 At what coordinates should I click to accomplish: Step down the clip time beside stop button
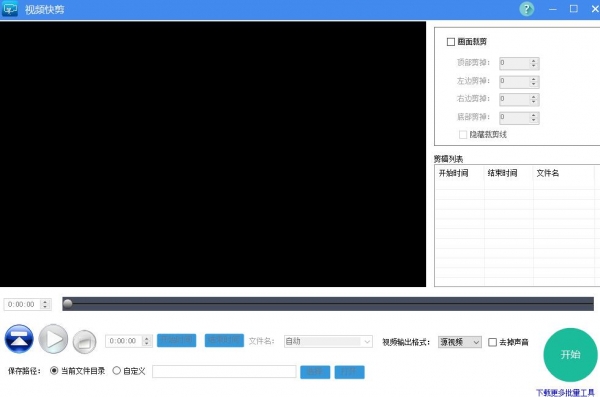click(x=147, y=344)
